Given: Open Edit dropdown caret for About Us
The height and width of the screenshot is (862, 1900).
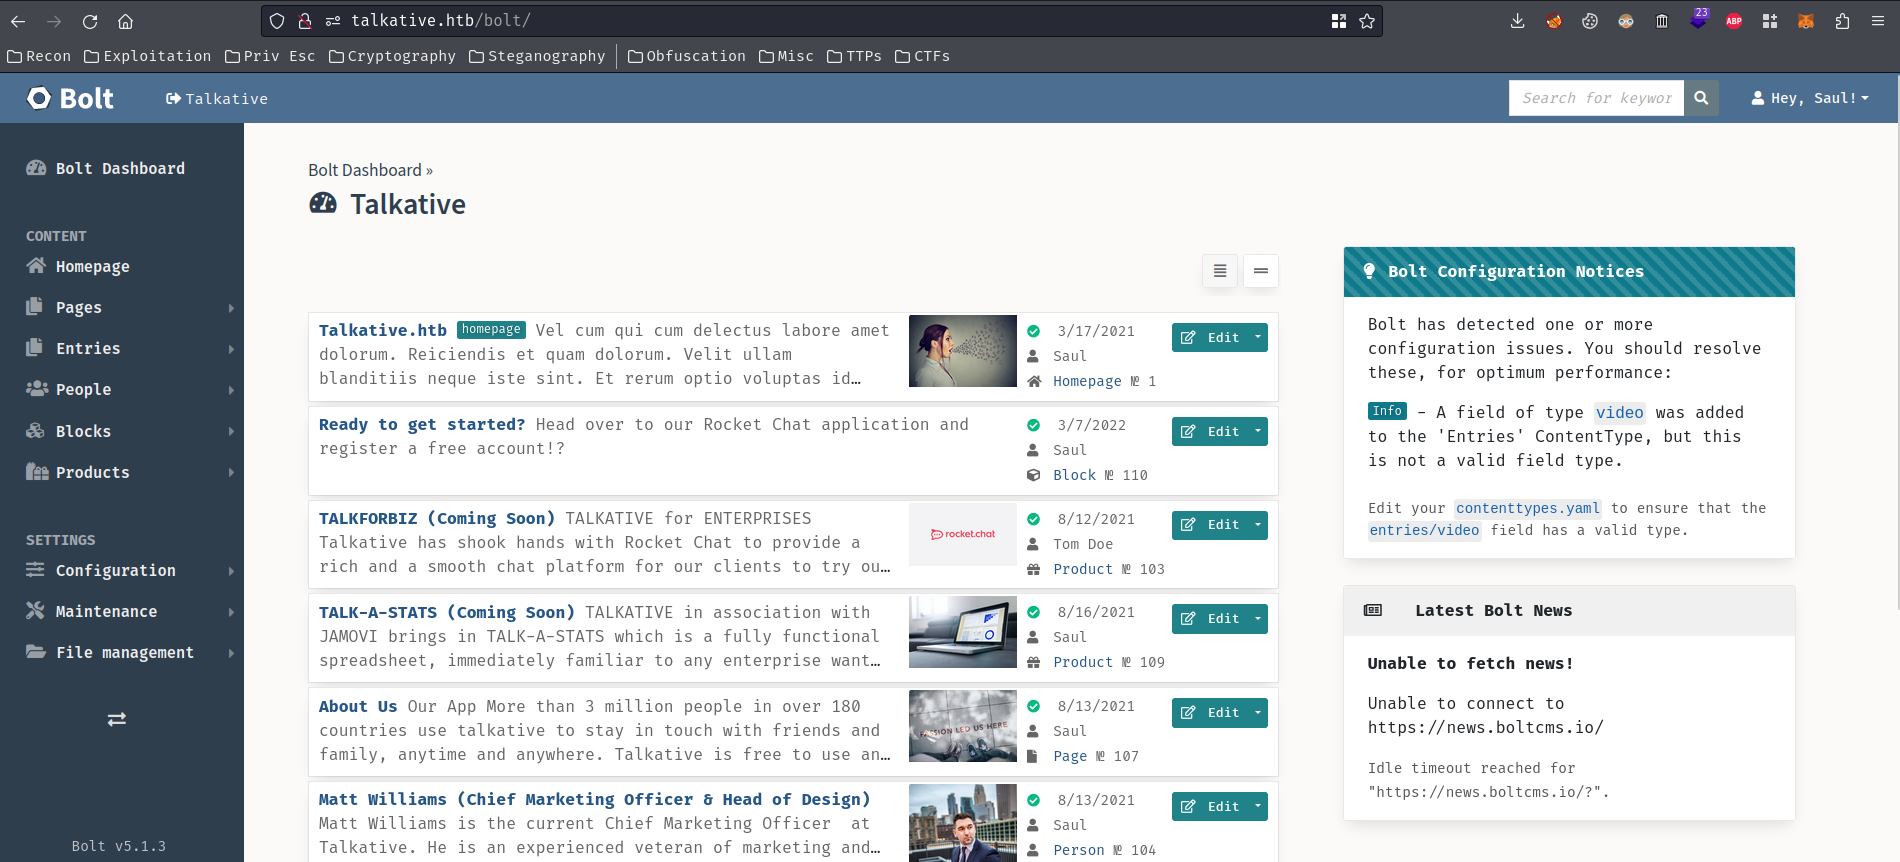Looking at the screenshot, I should coord(1258,712).
